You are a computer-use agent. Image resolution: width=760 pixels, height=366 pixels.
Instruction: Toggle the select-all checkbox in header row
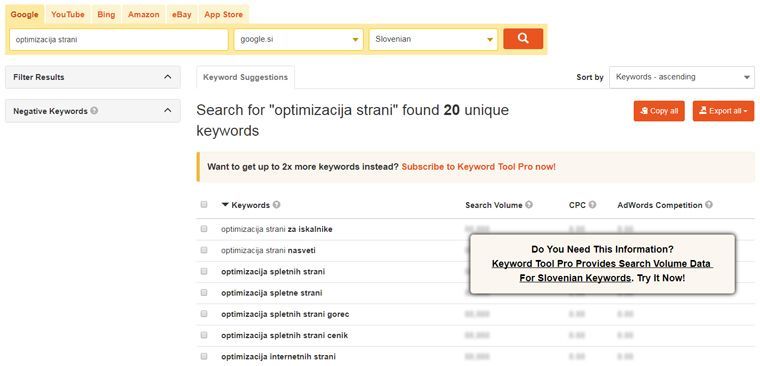pyautogui.click(x=204, y=205)
